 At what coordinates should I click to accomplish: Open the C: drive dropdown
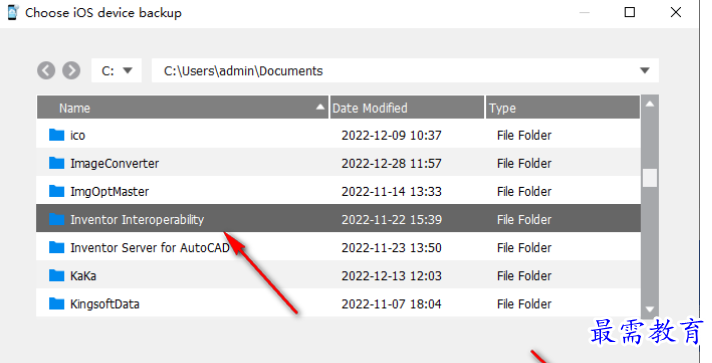click(117, 70)
